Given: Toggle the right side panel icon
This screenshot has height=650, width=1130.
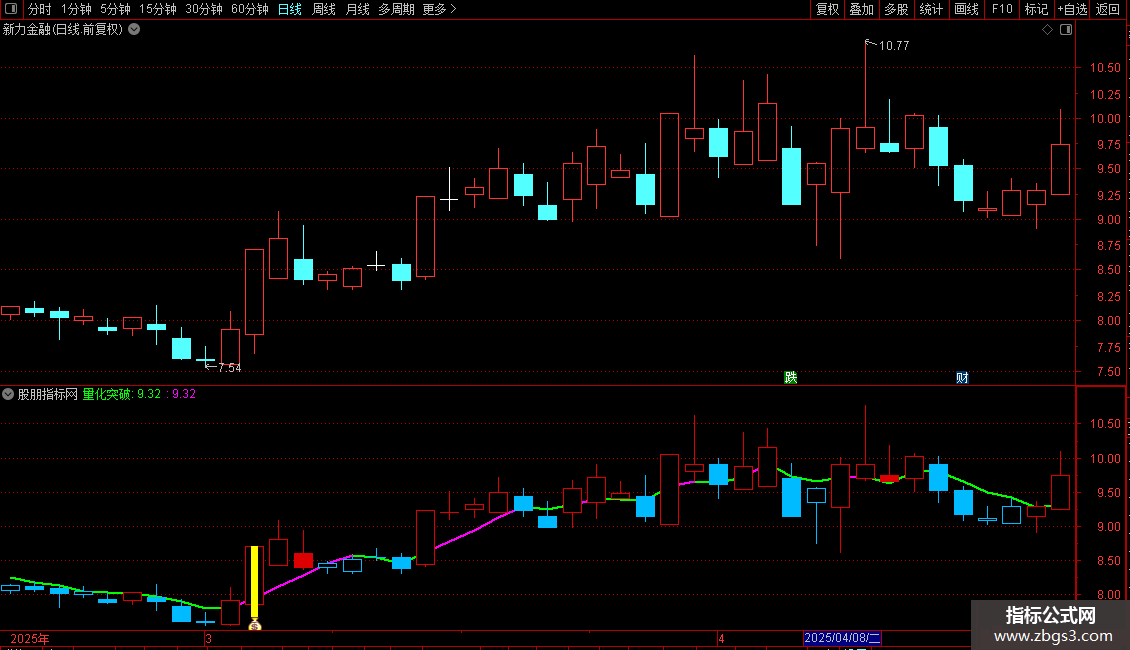Looking at the screenshot, I should click(x=1066, y=30).
